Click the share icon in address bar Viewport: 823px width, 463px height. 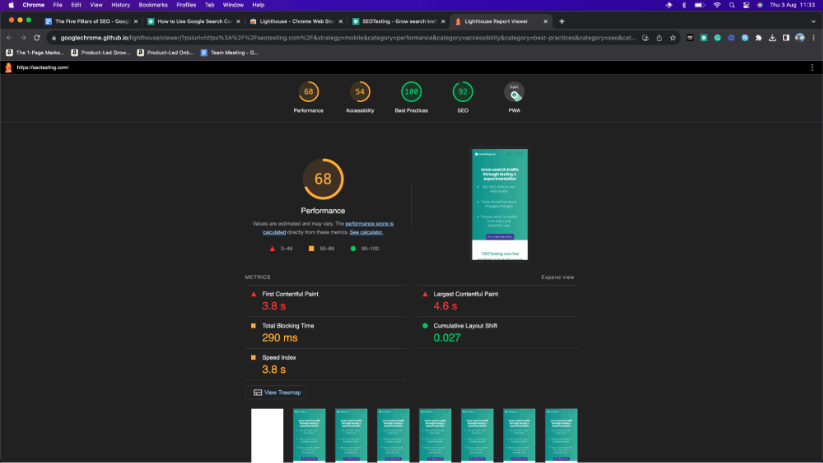pyautogui.click(x=659, y=38)
